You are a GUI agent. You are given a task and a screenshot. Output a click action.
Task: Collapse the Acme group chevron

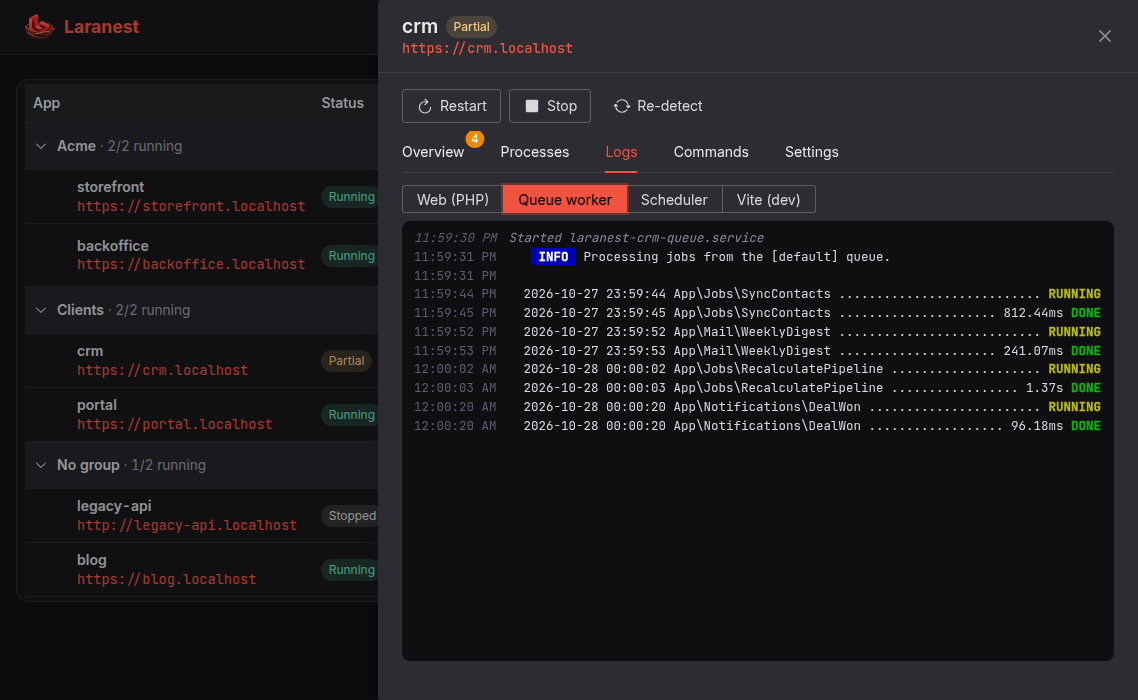point(41,146)
